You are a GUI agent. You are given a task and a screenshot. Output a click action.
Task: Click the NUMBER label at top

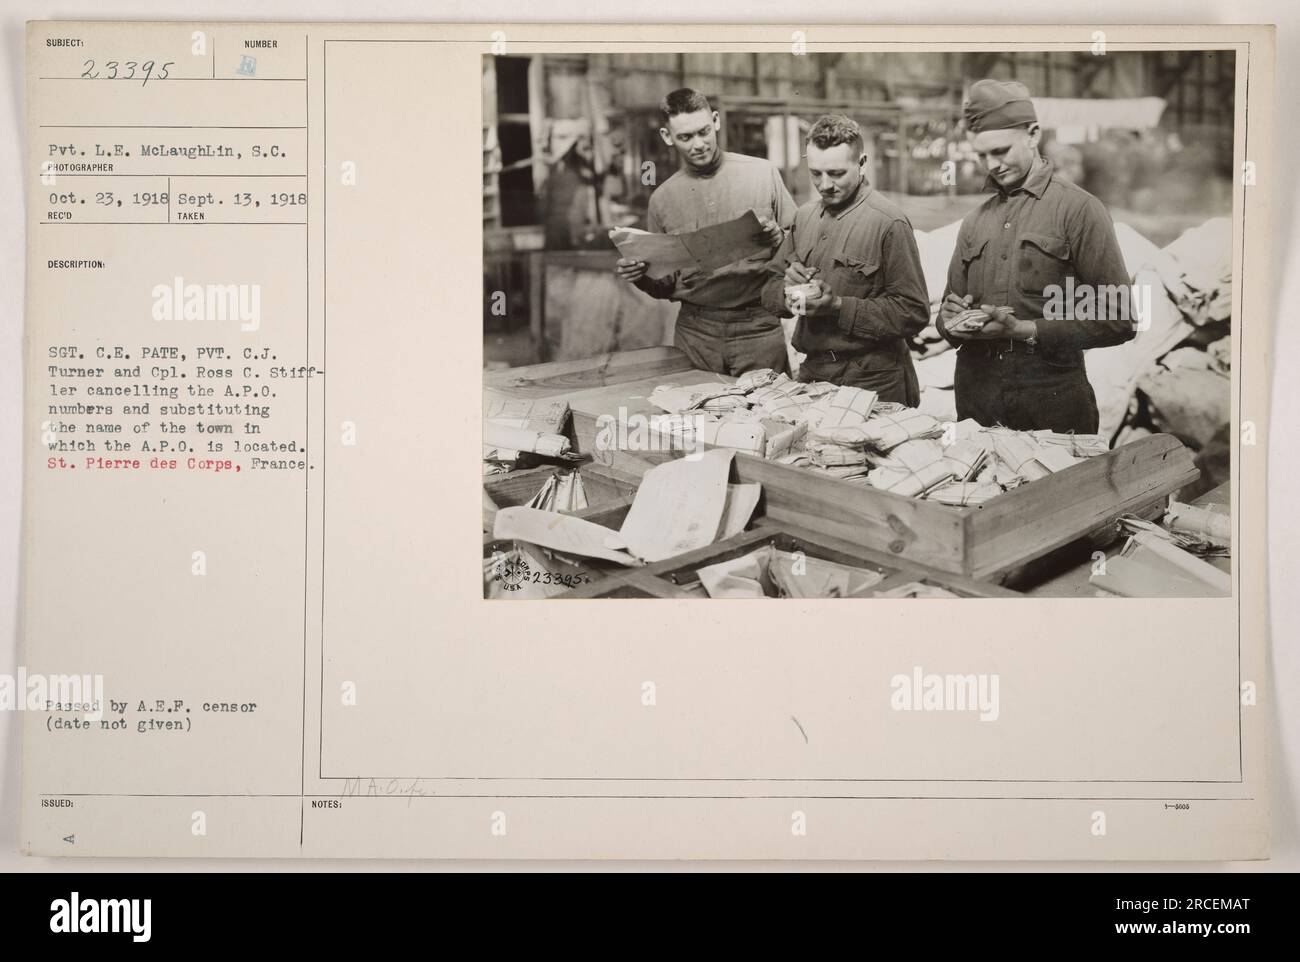263,44
